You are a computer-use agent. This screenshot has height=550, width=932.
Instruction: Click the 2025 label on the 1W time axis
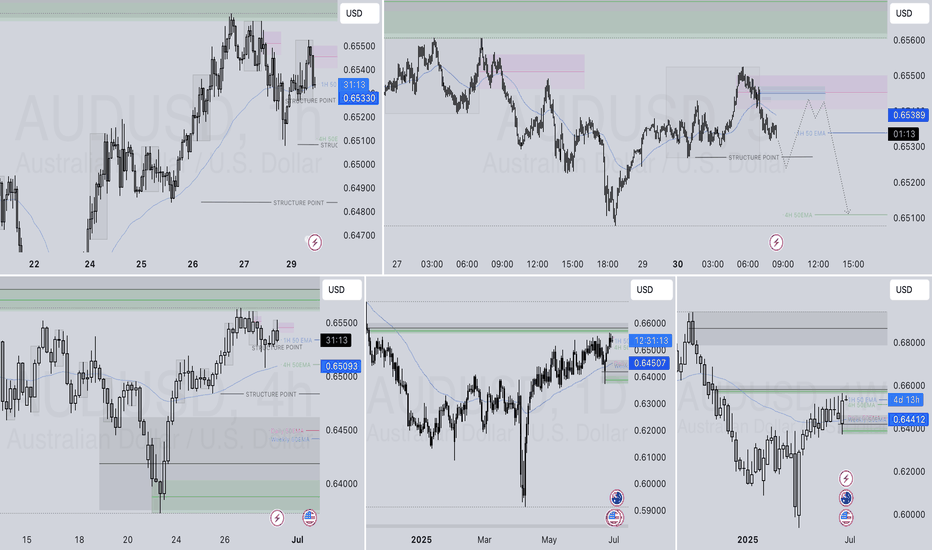point(747,539)
